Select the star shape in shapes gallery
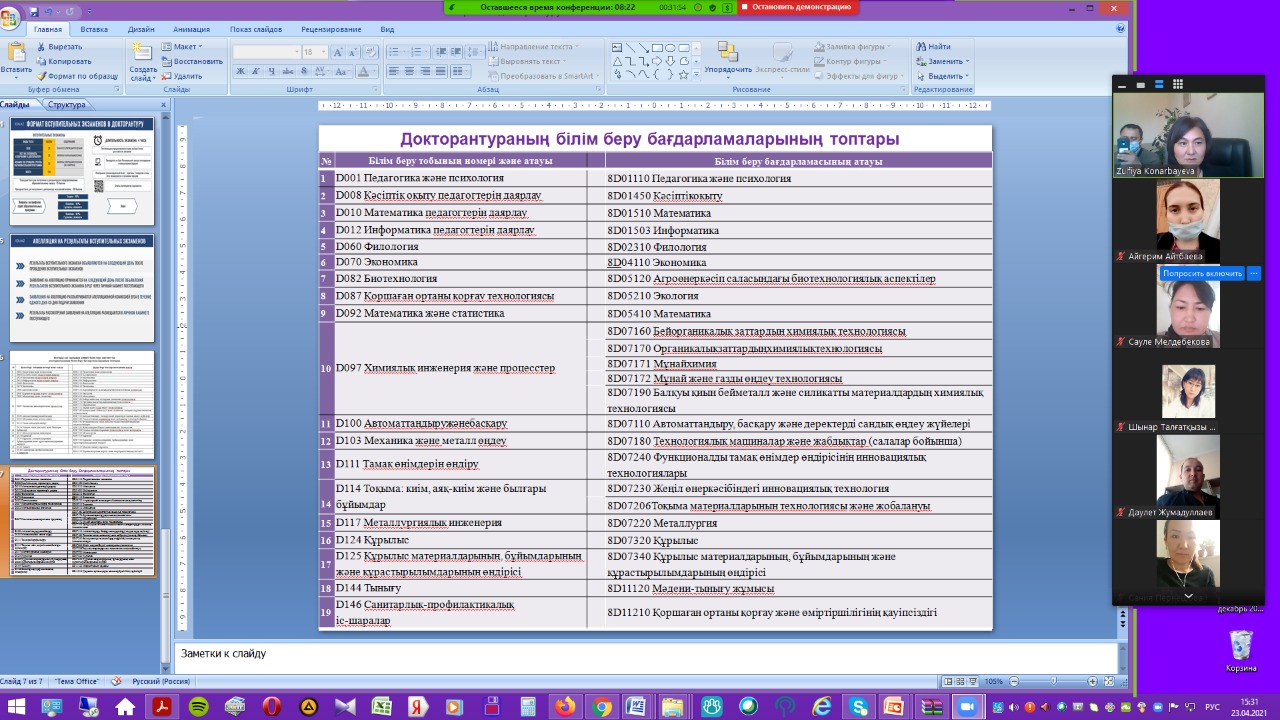1280x720 pixels. [x=683, y=74]
